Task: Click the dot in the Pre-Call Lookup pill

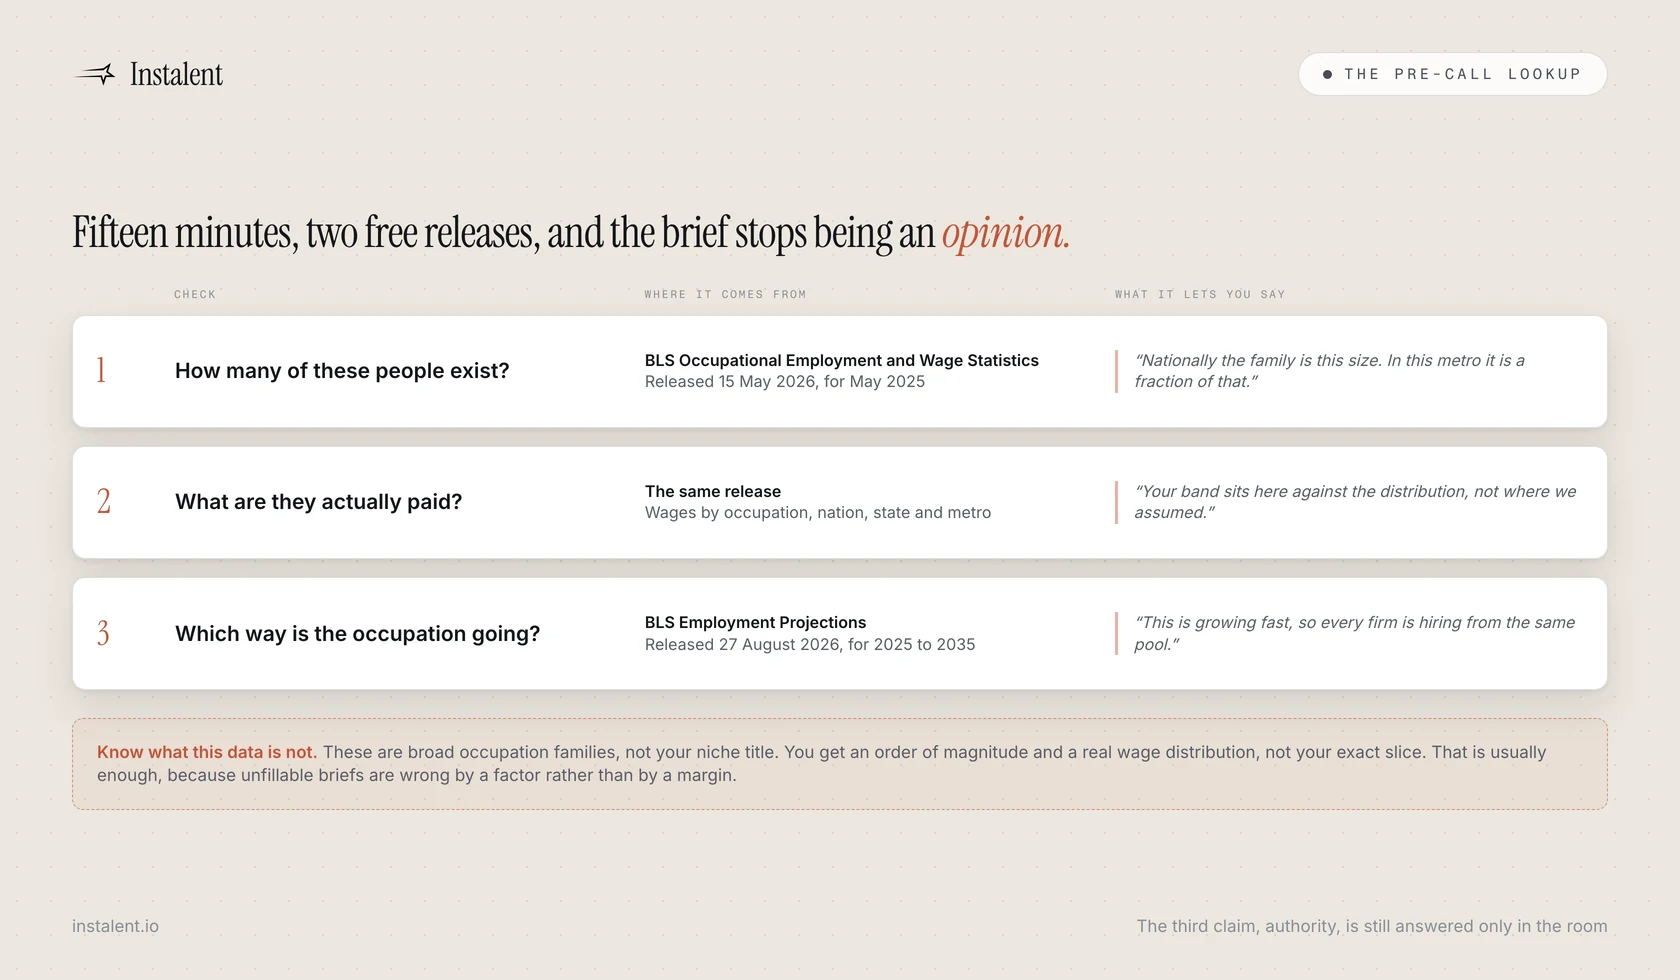Action: (x=1327, y=74)
